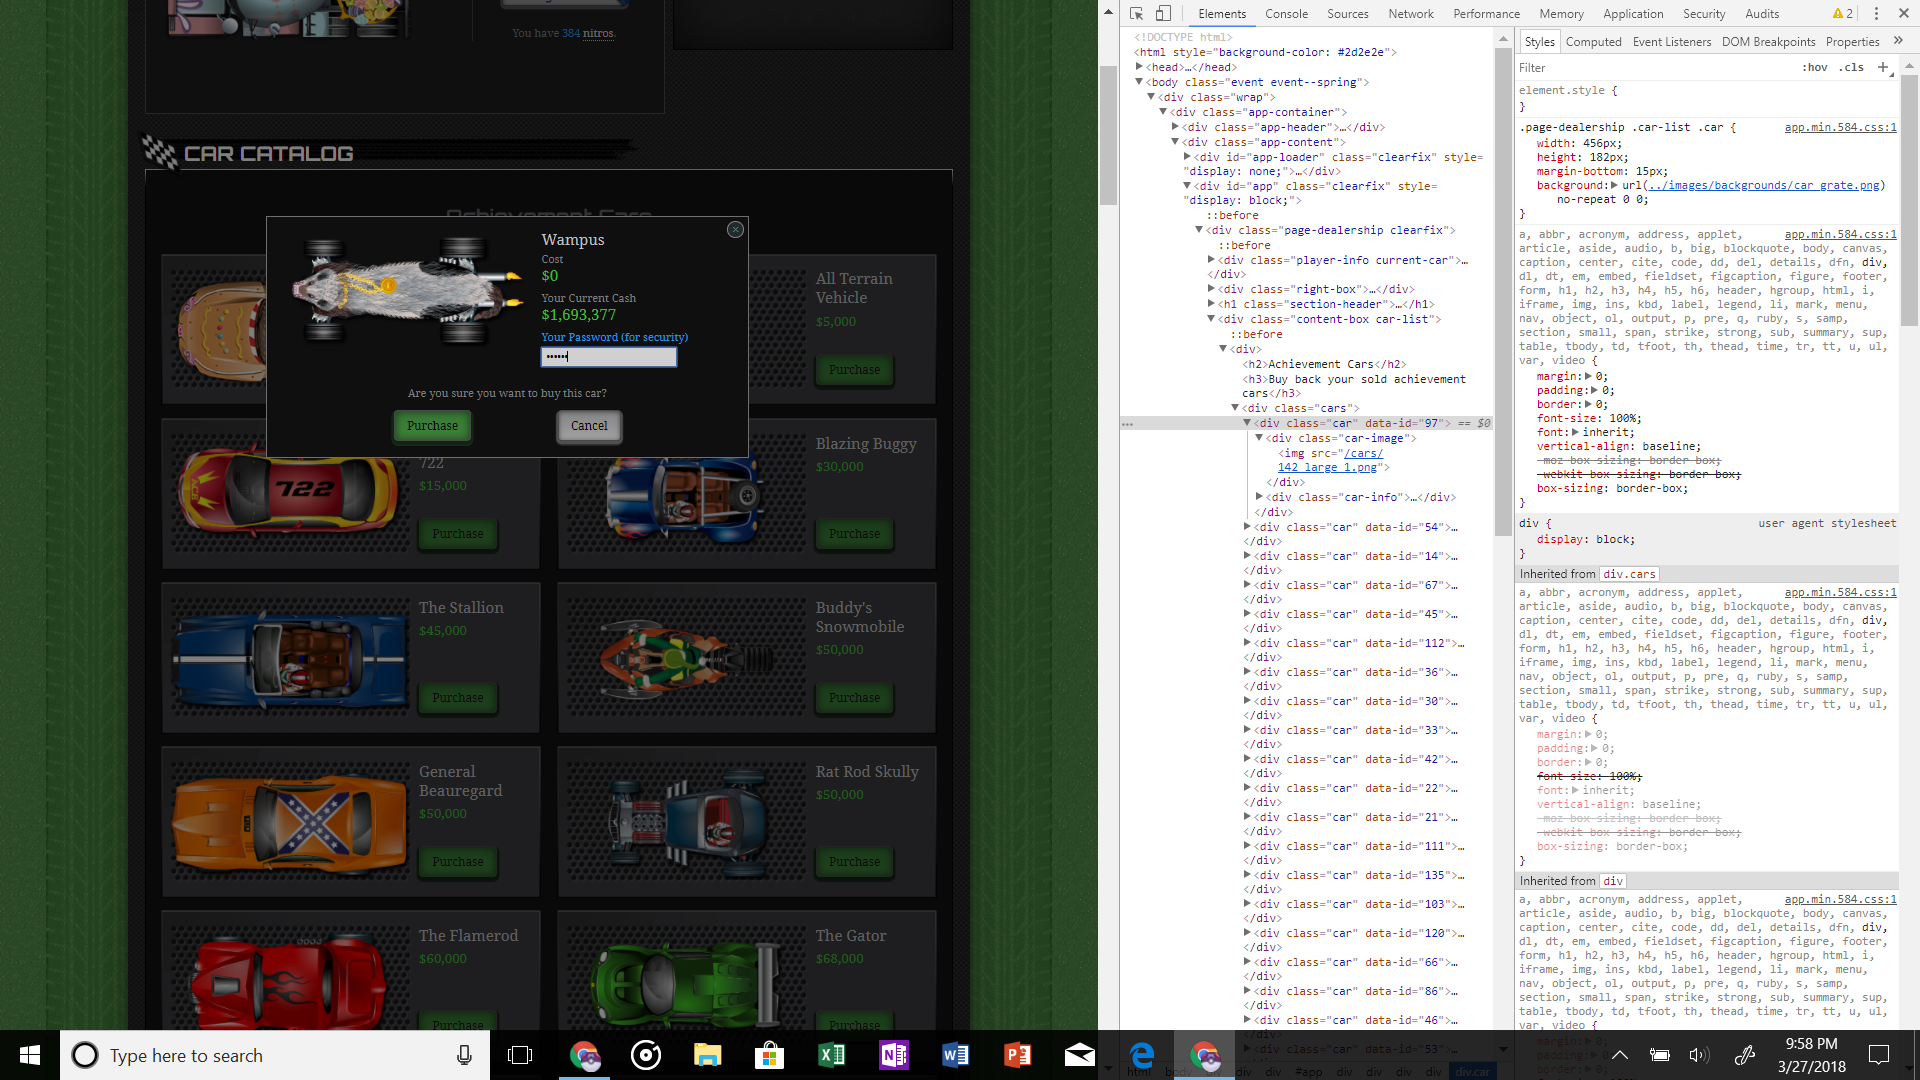Cancel the Wampus car purchase
This screenshot has height=1080, width=1920.
pos(589,426)
